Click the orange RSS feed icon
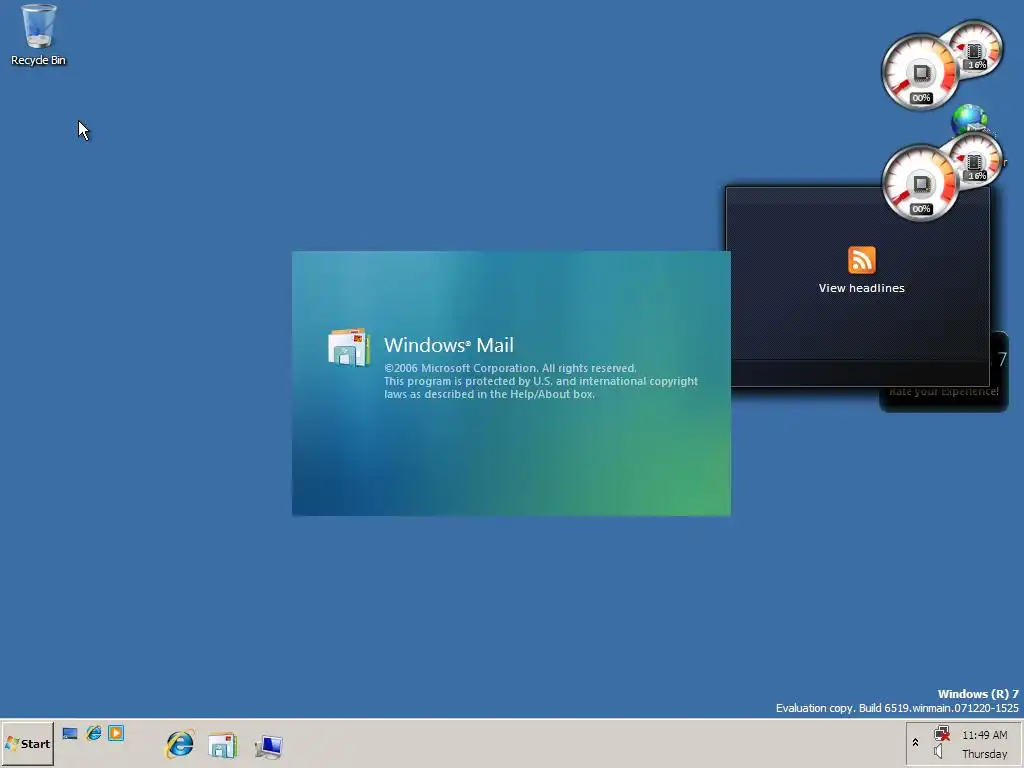This screenshot has height=768, width=1024. coord(861,260)
